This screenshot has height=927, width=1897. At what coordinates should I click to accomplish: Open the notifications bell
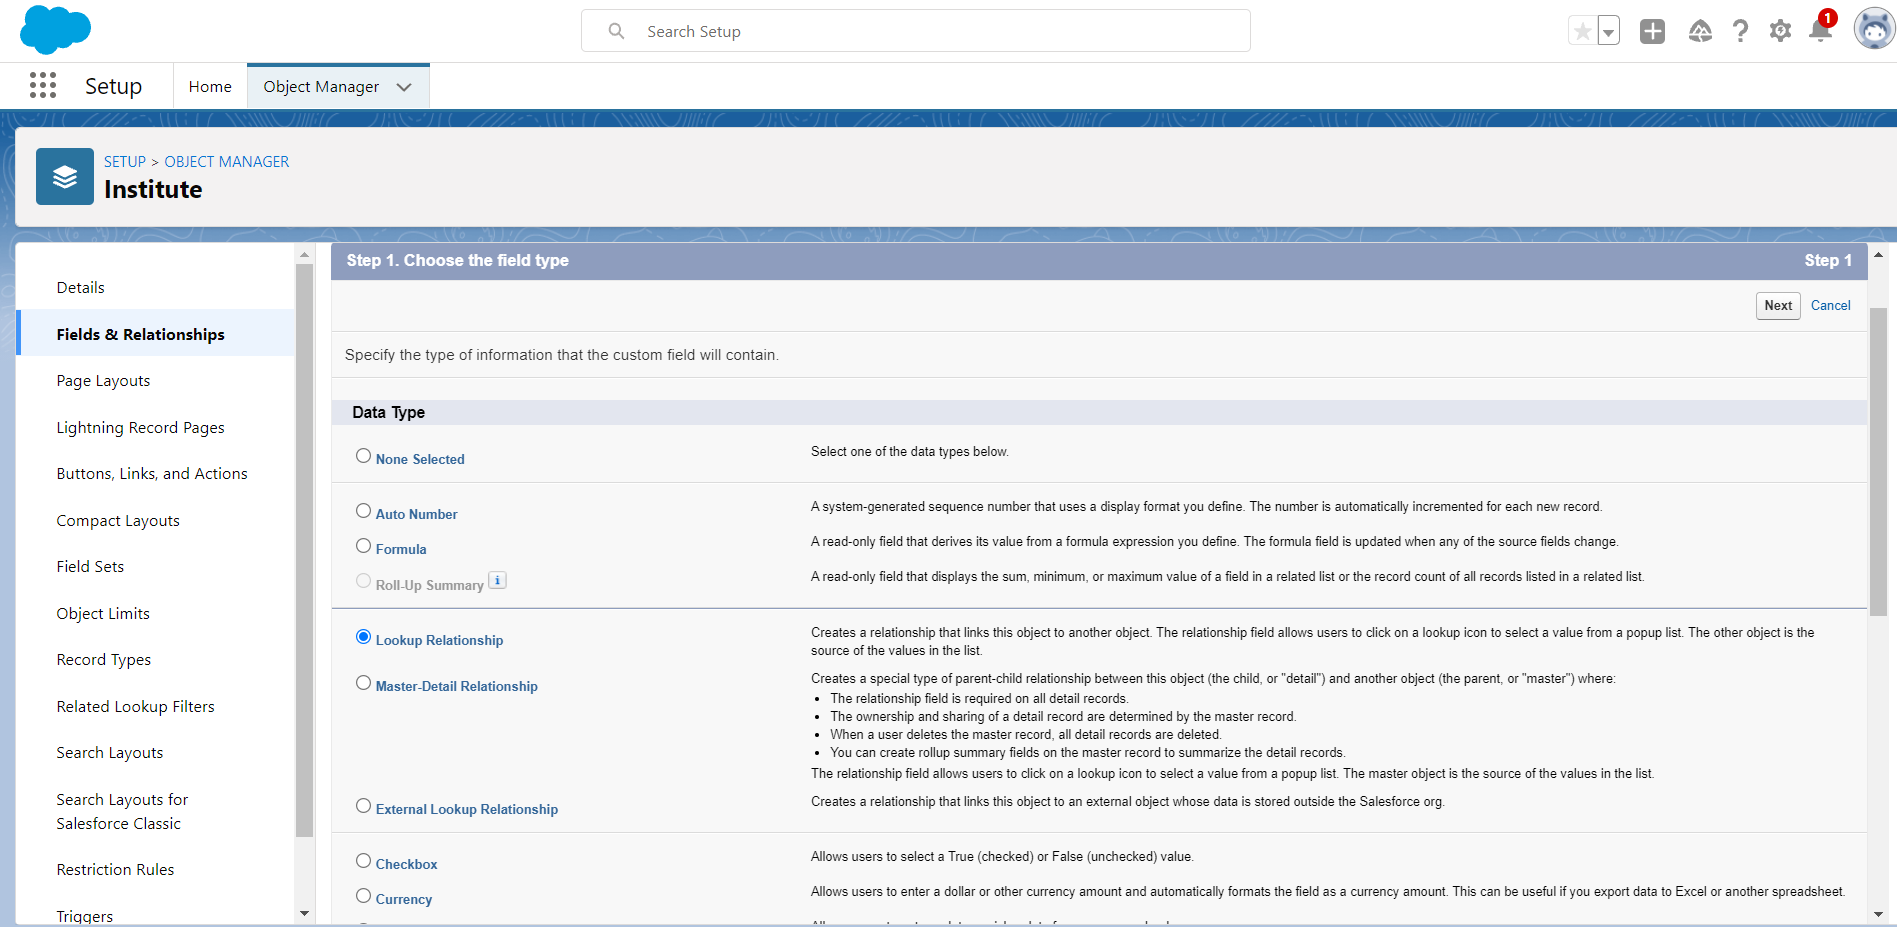click(1820, 31)
